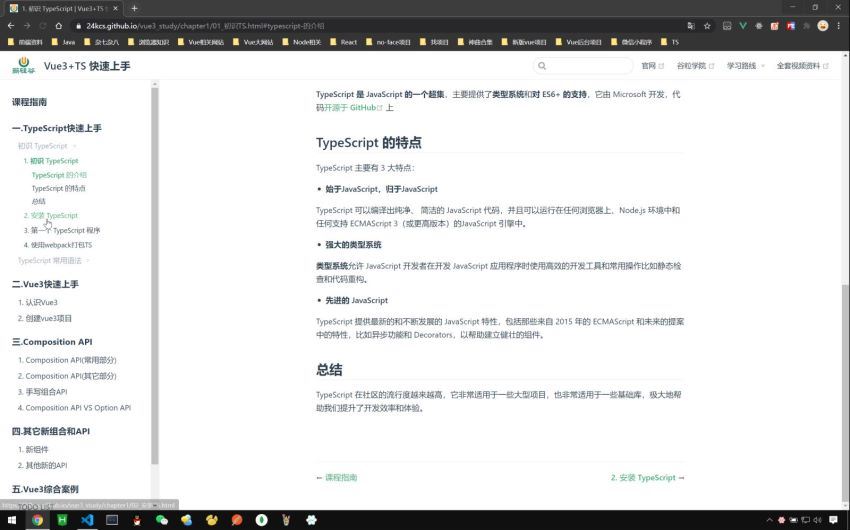Click the translate page icon in address bar
Viewport: 850px width, 530px height.
click(x=691, y=25)
